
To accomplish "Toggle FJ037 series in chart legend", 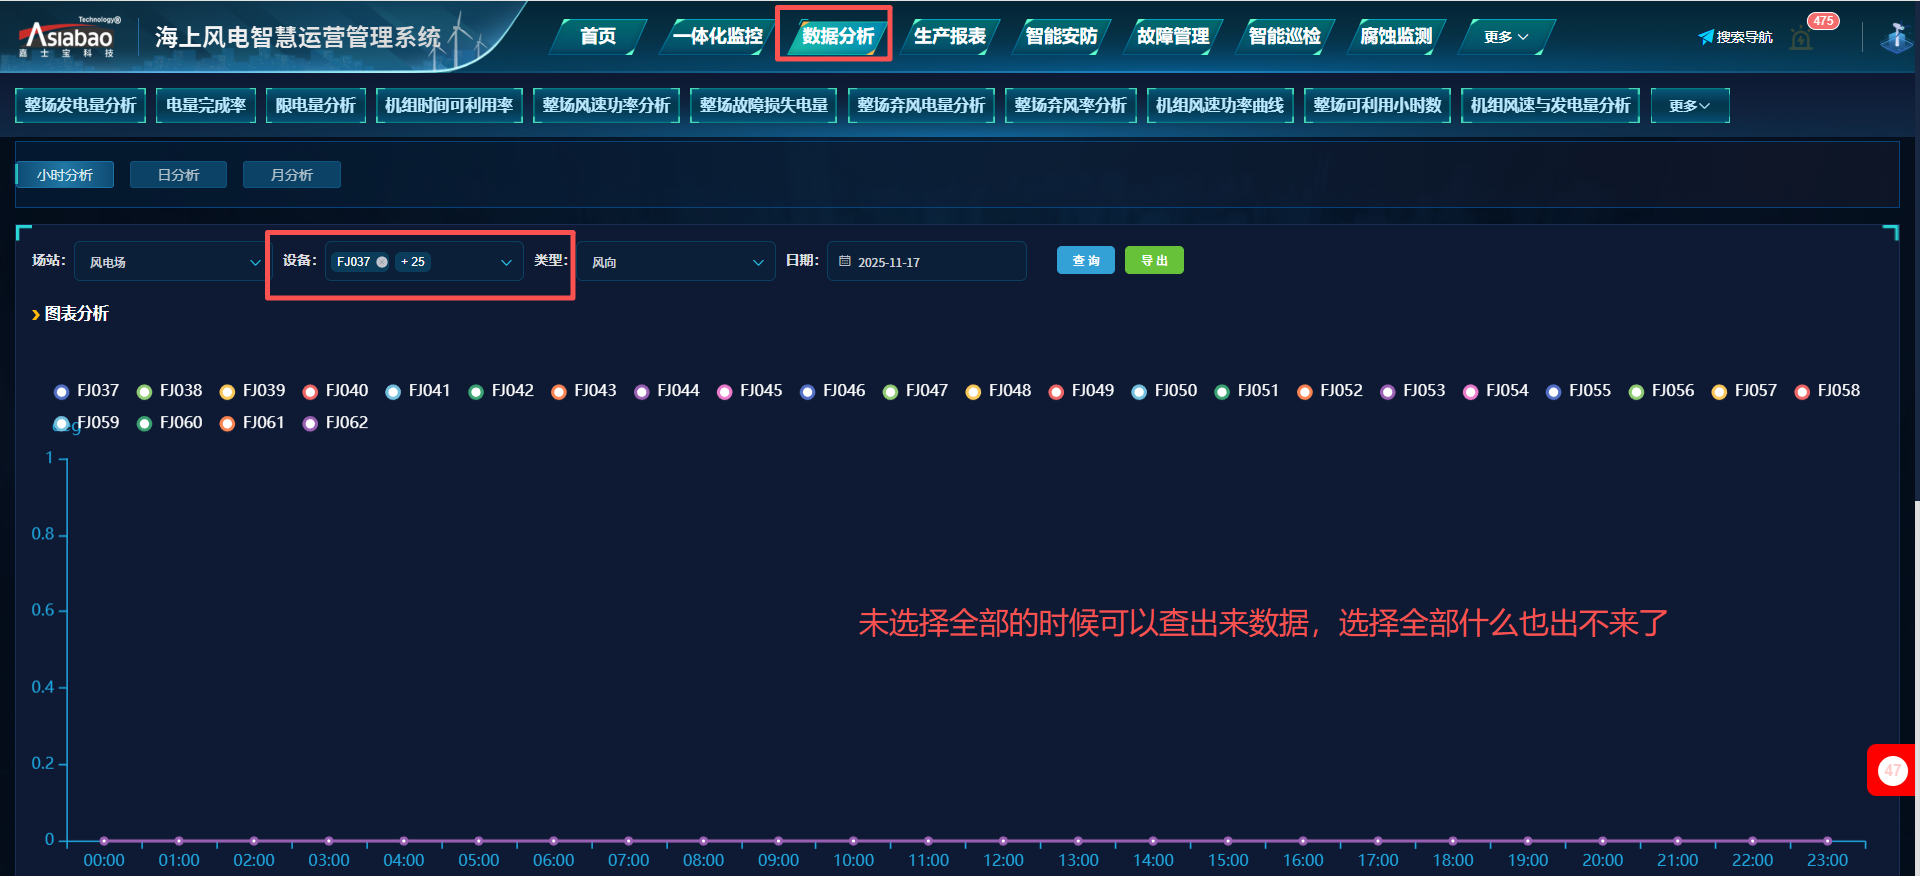I will [87, 391].
